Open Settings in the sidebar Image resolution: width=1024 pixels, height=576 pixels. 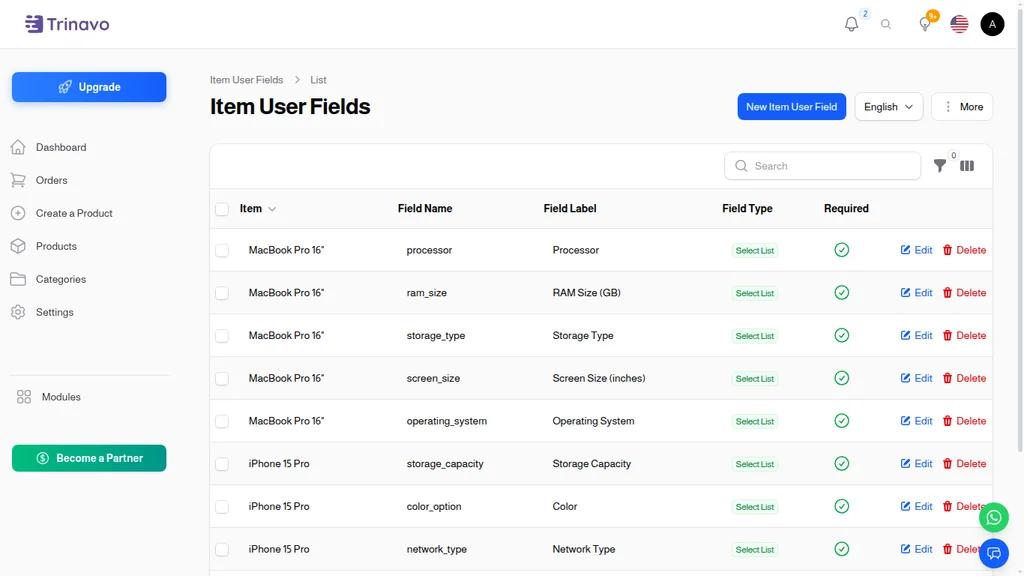point(55,312)
